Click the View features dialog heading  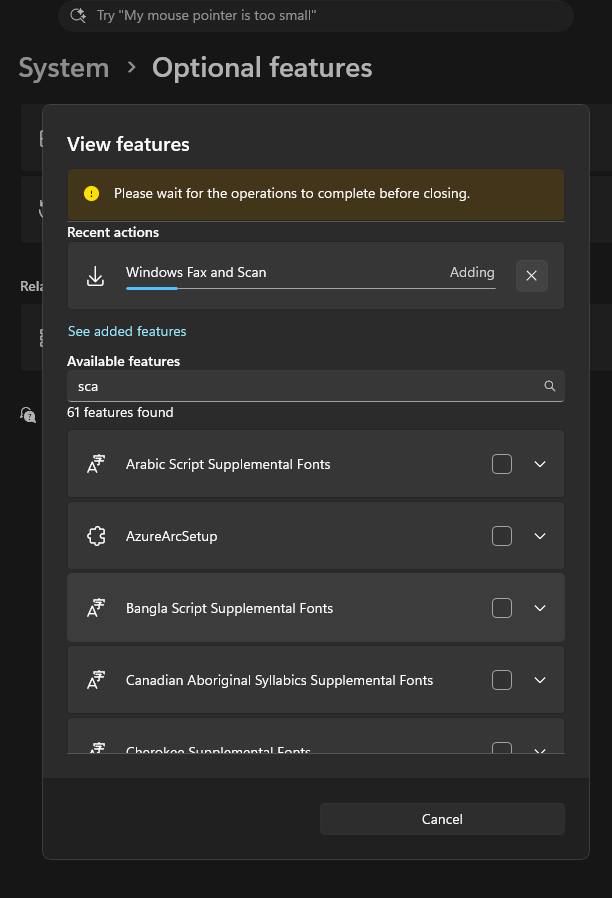(x=128, y=144)
